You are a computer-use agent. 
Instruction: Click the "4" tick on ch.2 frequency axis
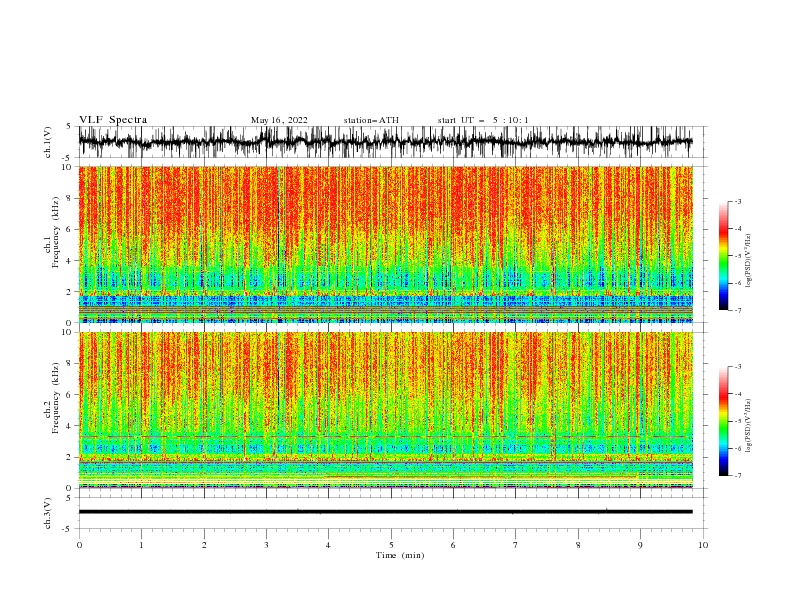tap(70, 426)
